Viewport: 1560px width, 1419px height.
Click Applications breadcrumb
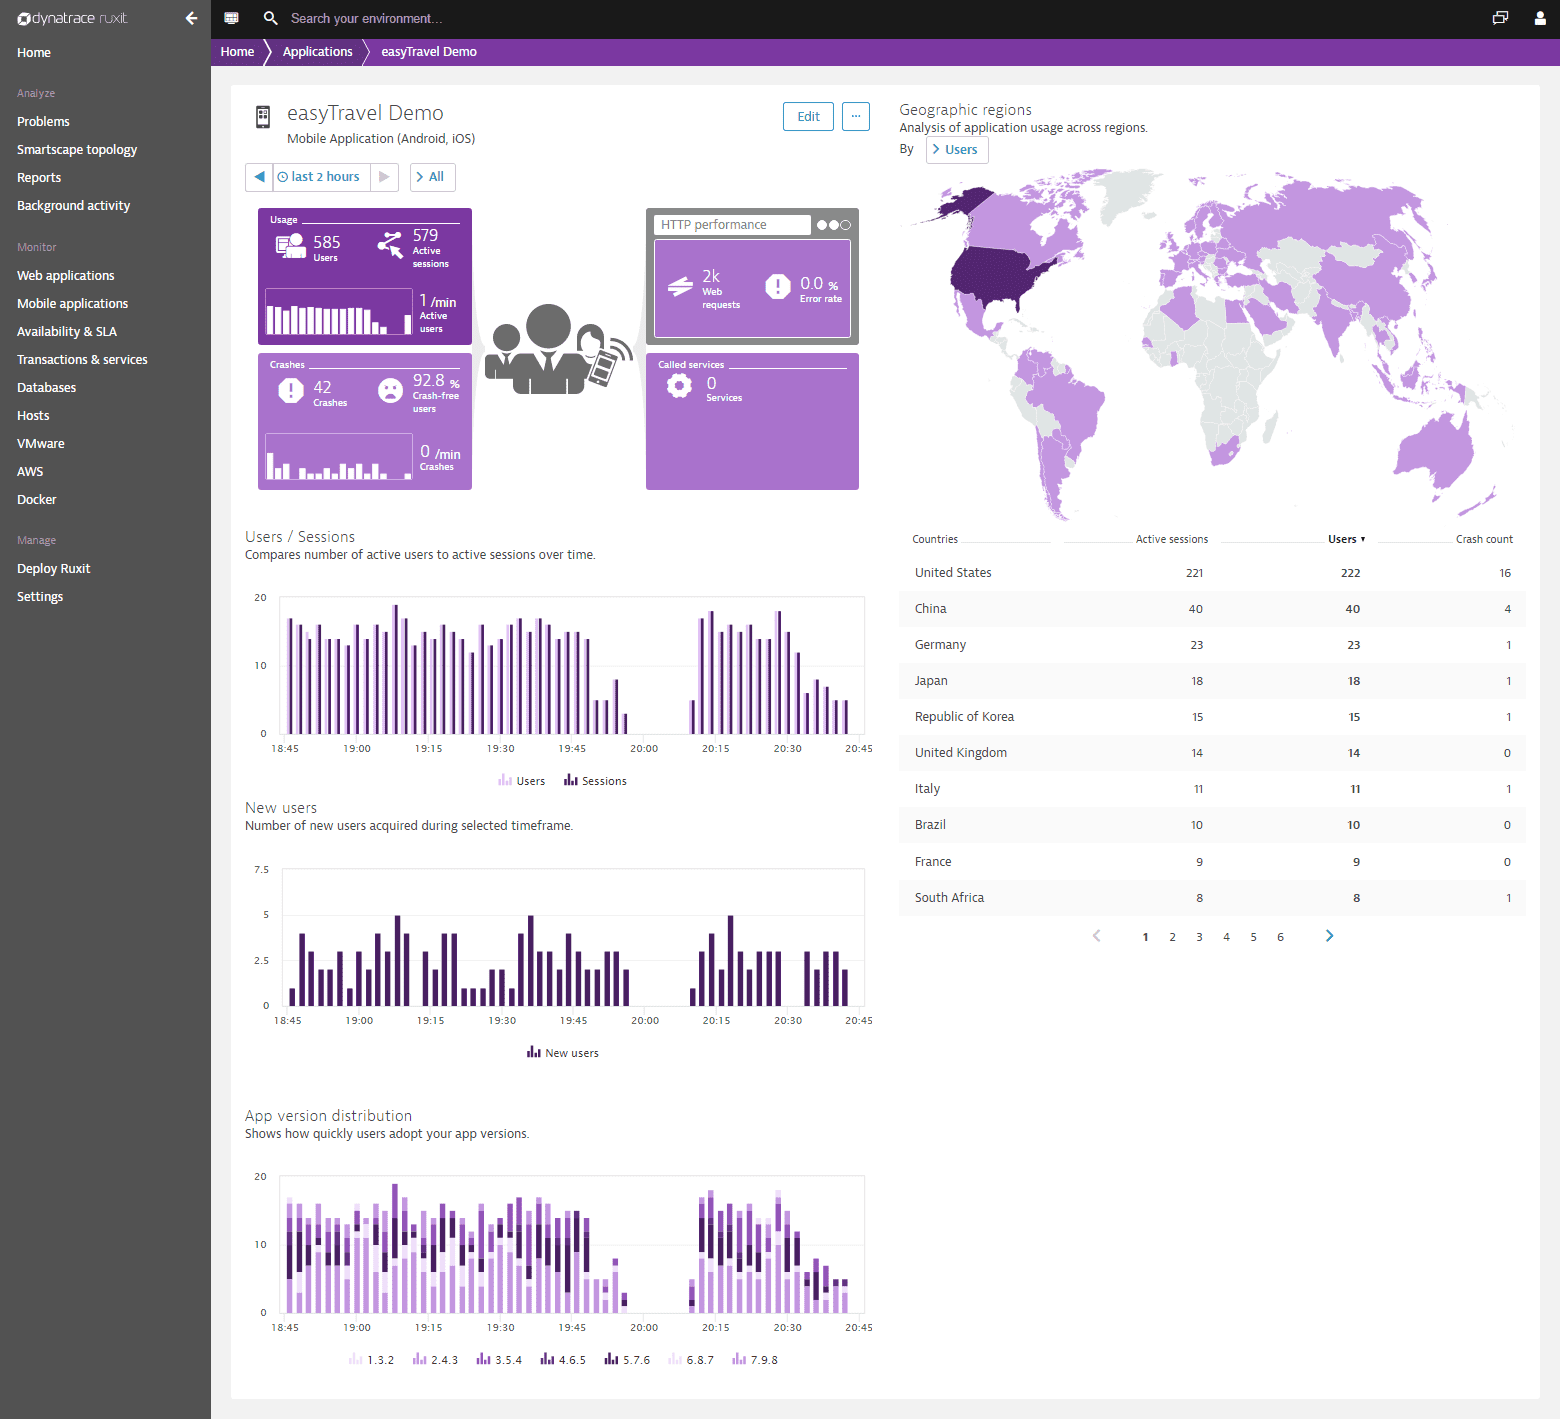[317, 52]
